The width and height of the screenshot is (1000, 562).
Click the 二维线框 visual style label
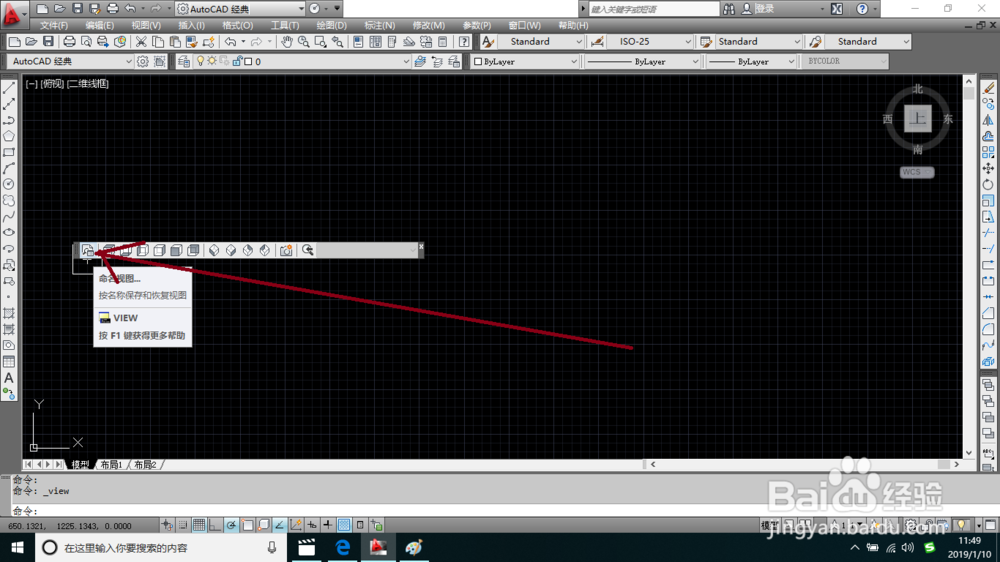[88, 84]
